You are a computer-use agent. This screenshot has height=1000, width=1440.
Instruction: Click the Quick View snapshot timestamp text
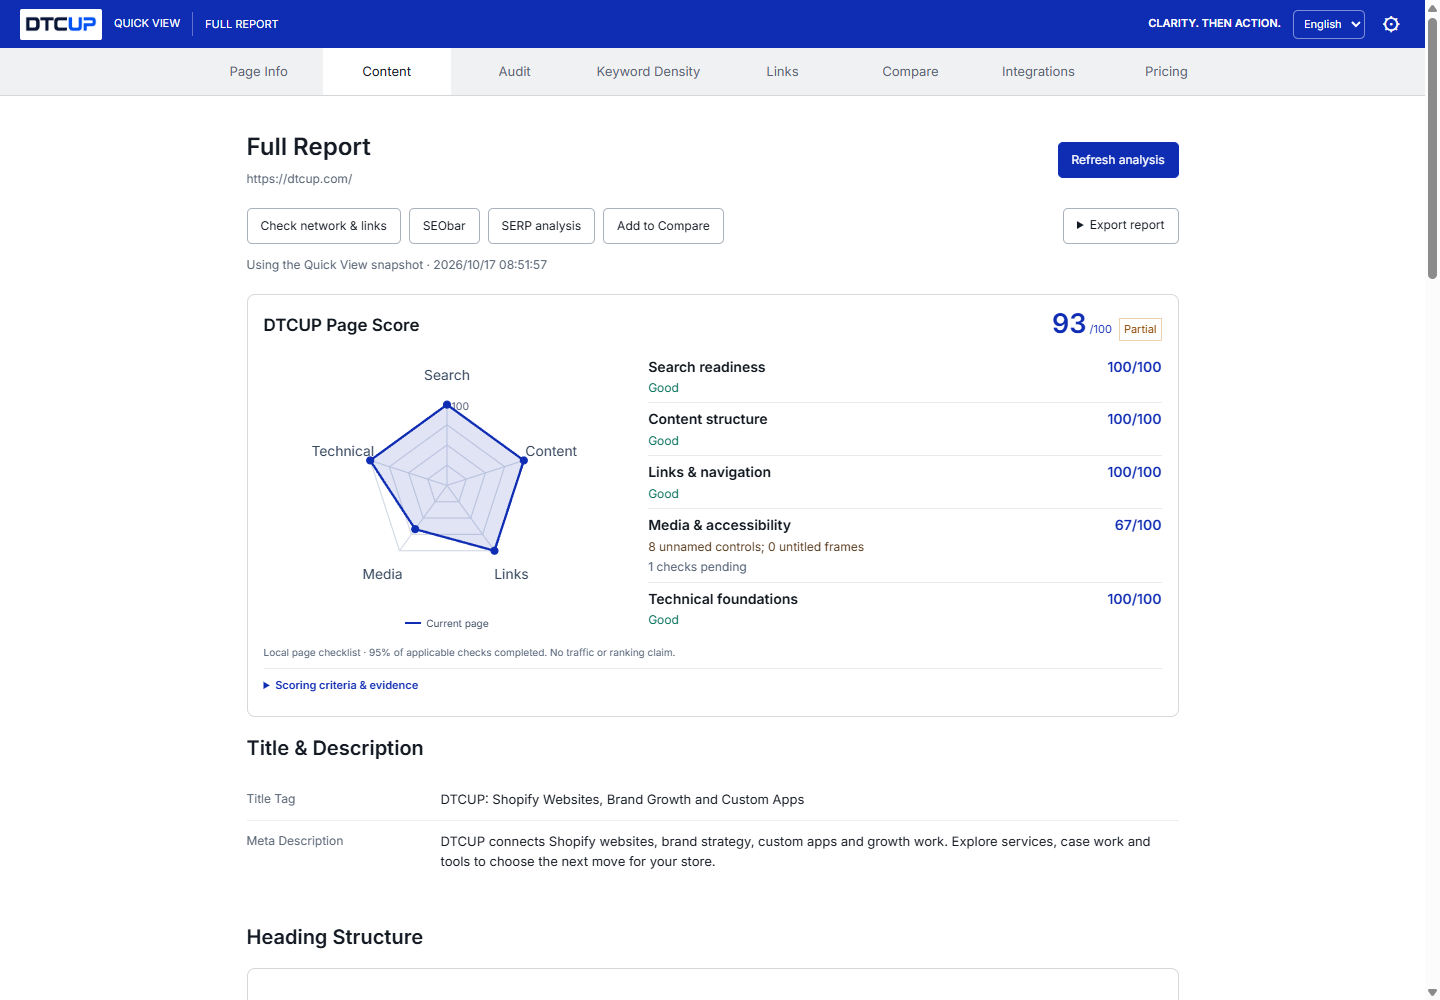(397, 265)
